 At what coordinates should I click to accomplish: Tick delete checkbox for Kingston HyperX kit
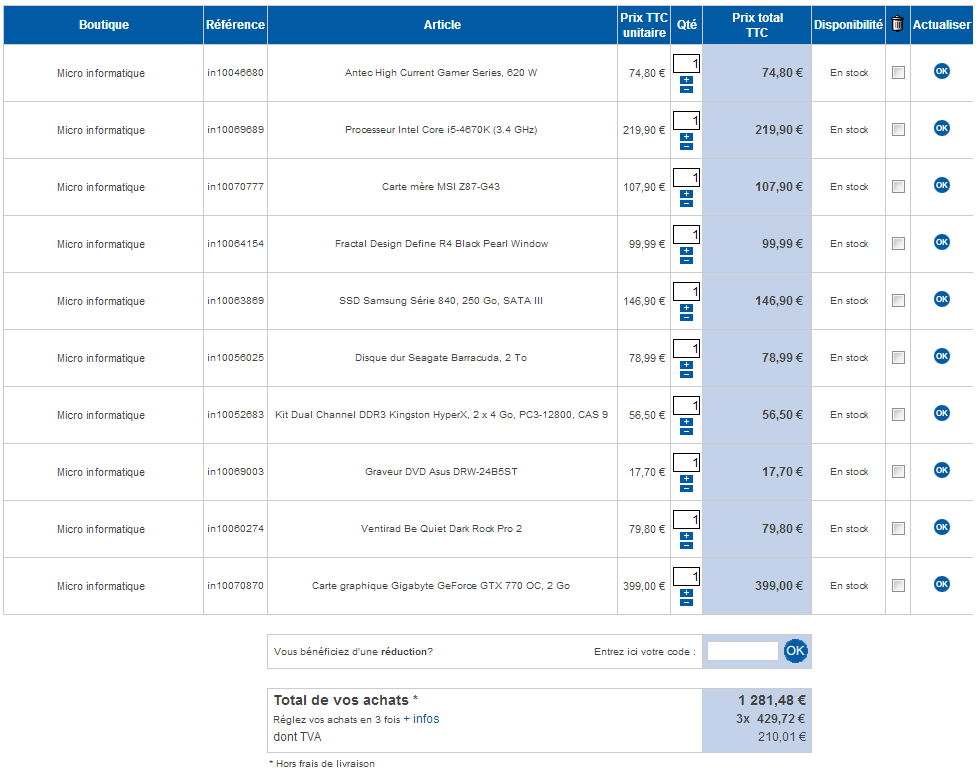point(898,415)
